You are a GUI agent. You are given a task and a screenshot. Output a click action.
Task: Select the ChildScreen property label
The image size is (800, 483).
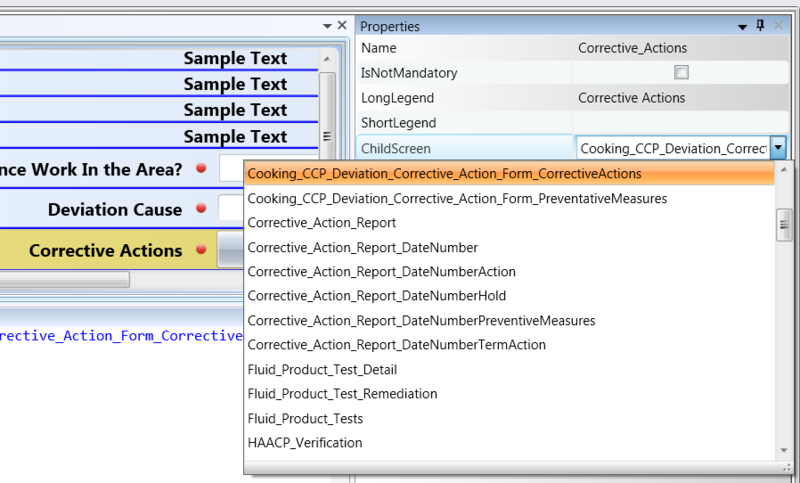point(396,149)
